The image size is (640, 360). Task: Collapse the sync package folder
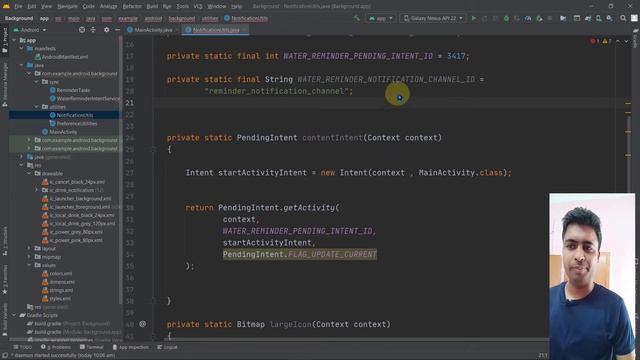coord(36,82)
